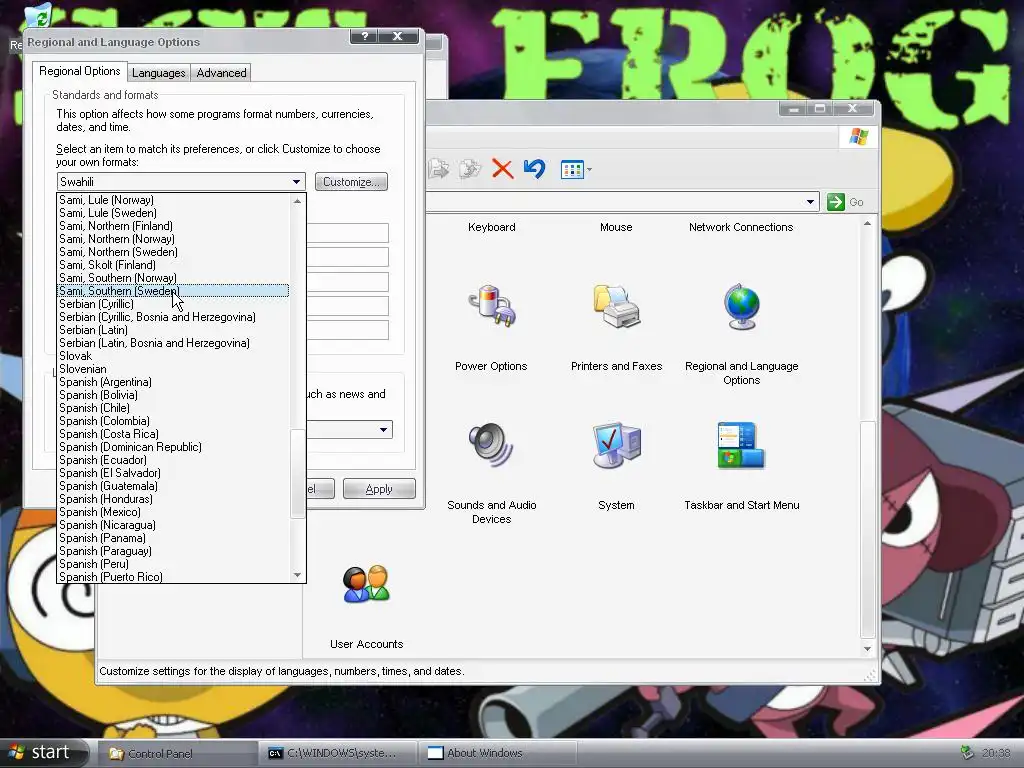Open the location dropdown behind the list

(x=383, y=430)
